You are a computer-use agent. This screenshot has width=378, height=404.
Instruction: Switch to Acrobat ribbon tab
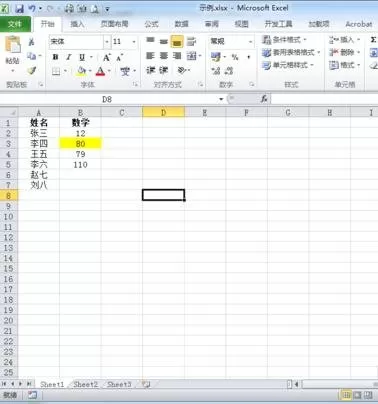click(x=359, y=24)
